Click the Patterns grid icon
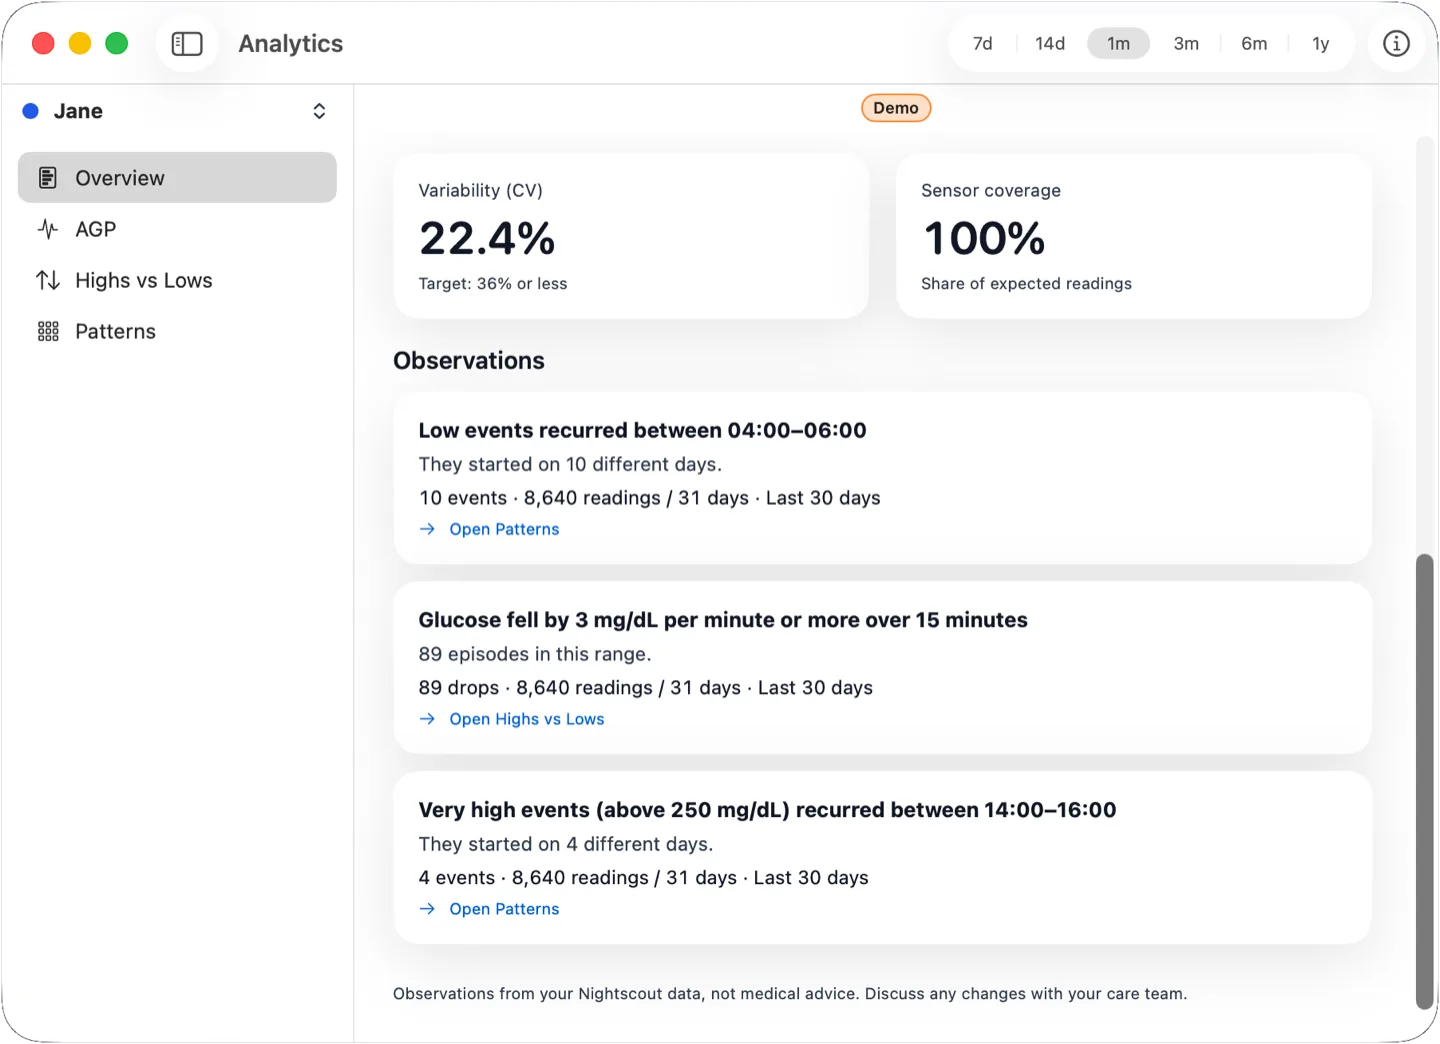Screen dimensions: 1440x1044 pos(48,331)
